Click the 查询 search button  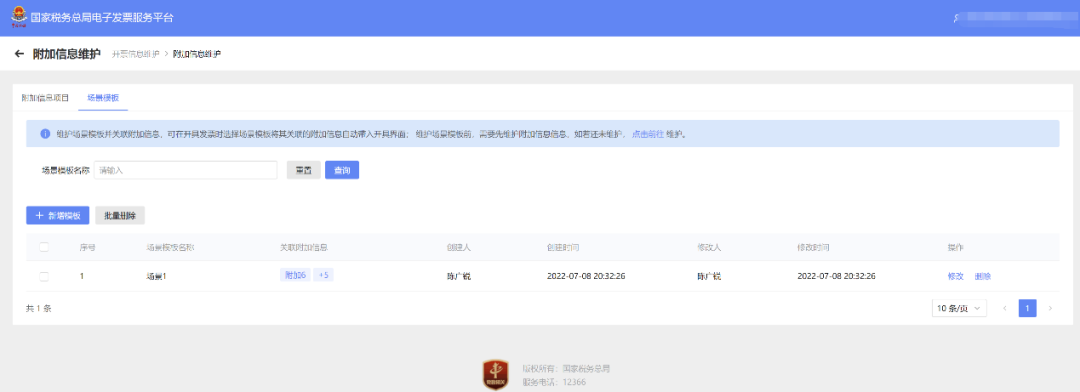coord(342,170)
